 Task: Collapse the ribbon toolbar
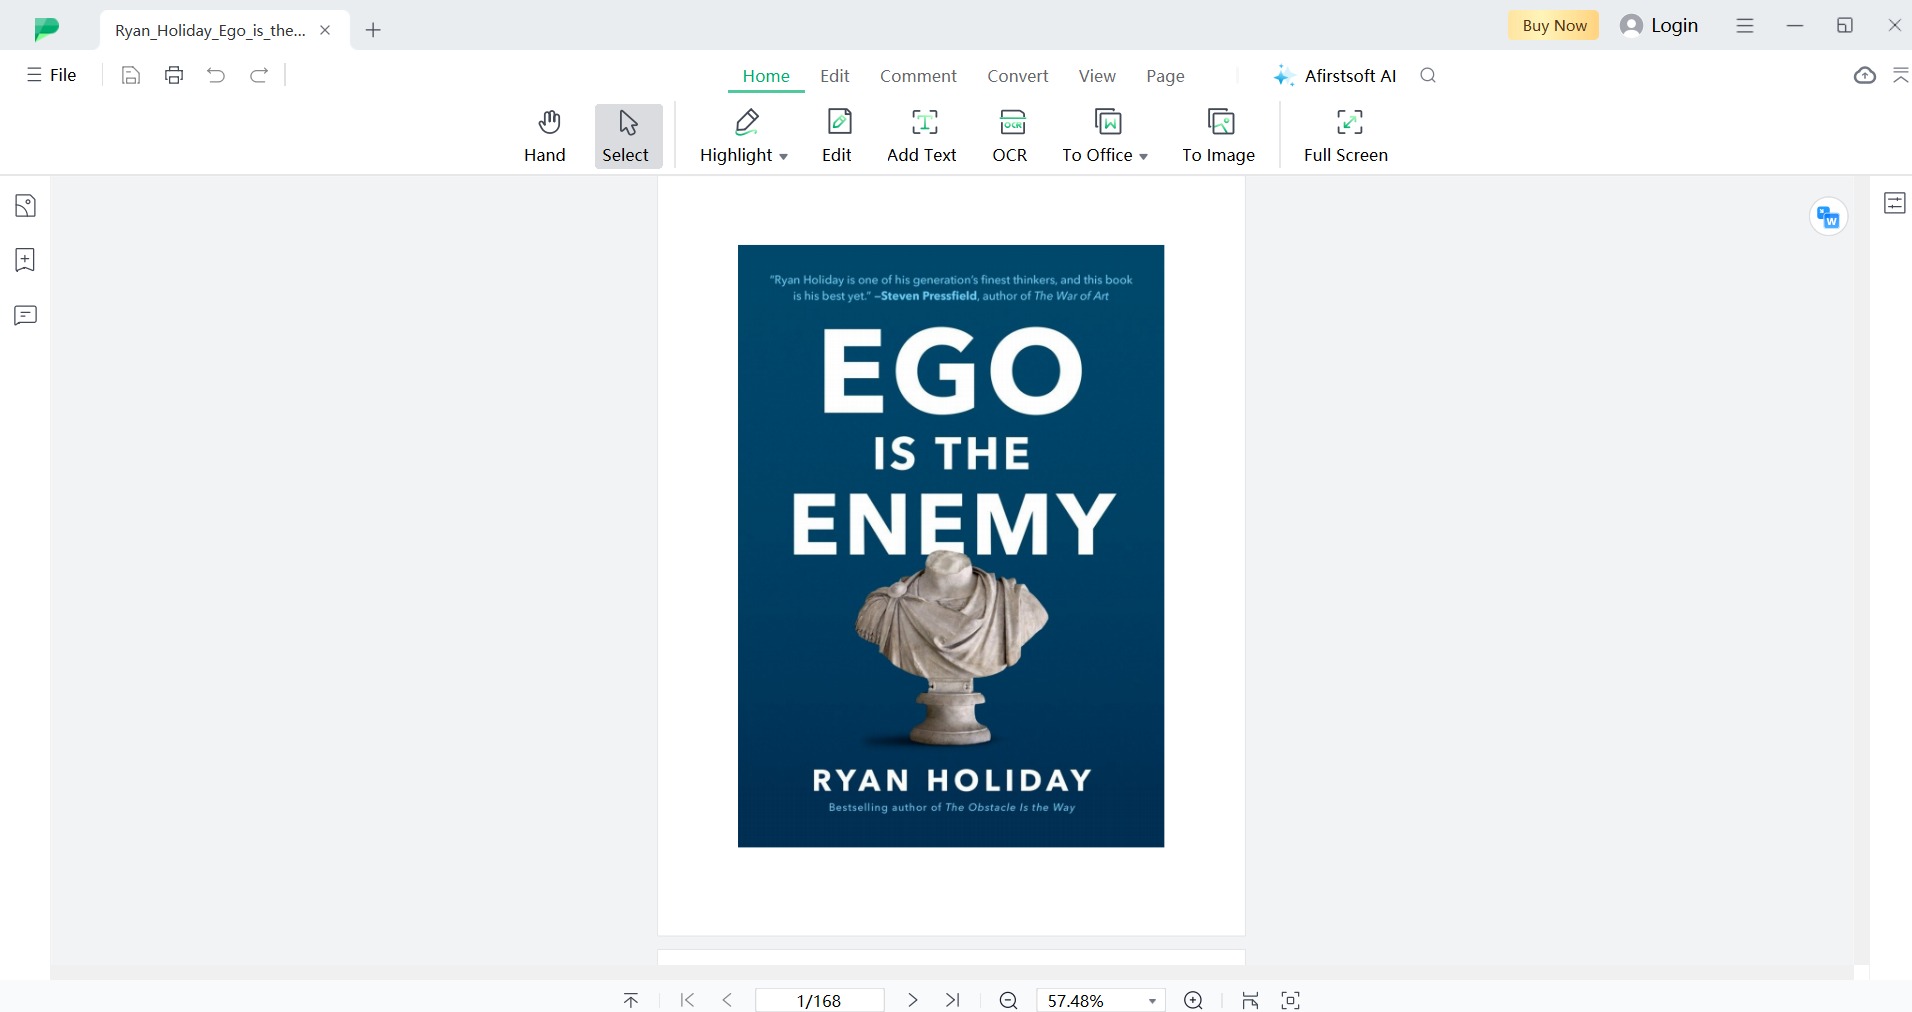1901,75
